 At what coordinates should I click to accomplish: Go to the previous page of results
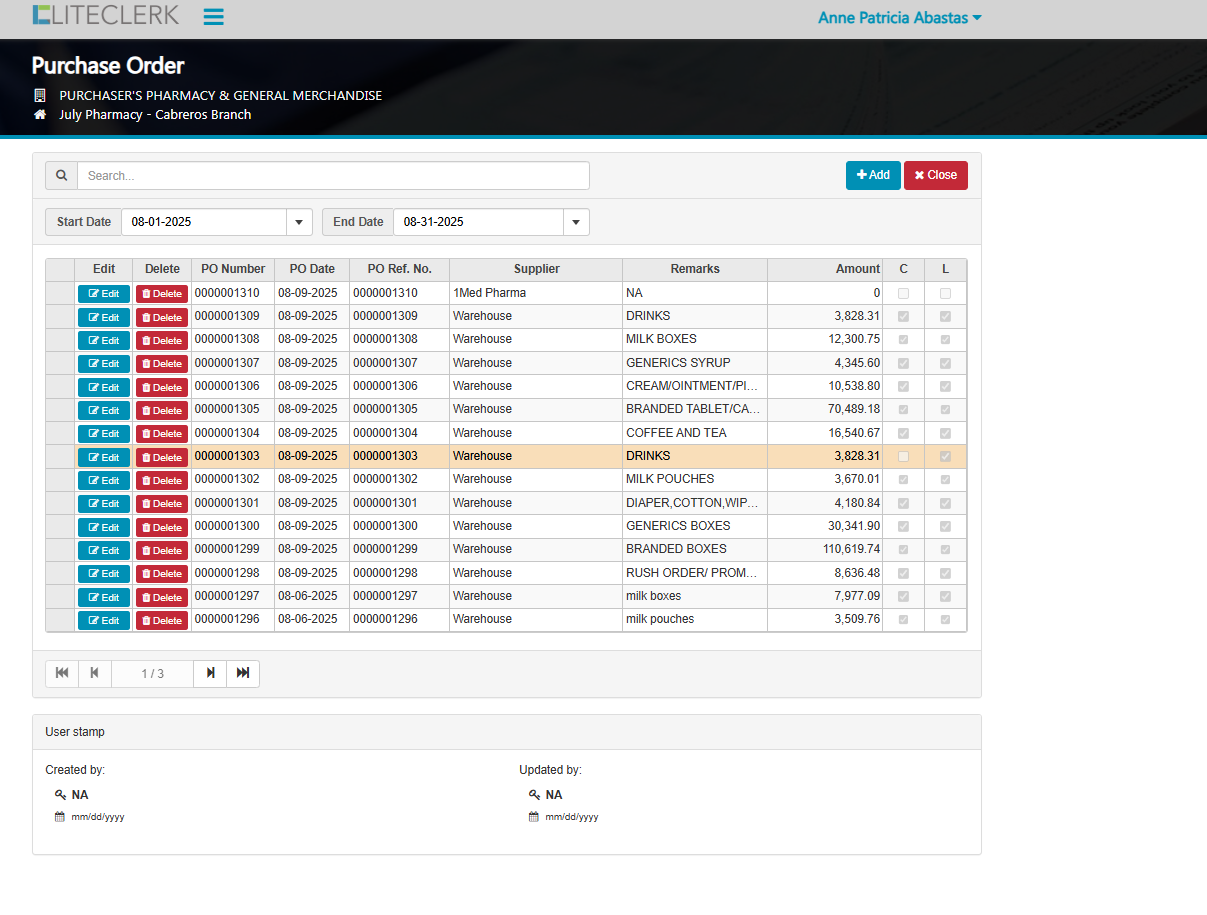95,673
